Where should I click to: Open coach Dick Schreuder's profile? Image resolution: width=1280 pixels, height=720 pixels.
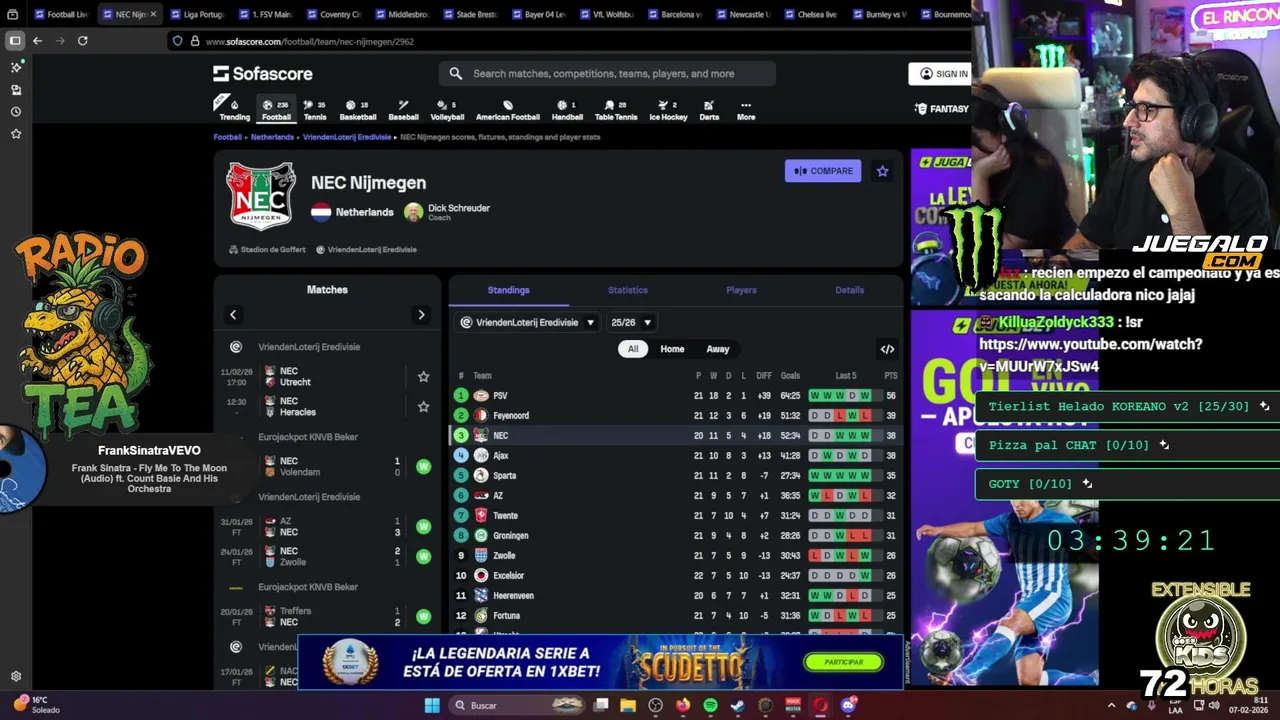[447, 212]
